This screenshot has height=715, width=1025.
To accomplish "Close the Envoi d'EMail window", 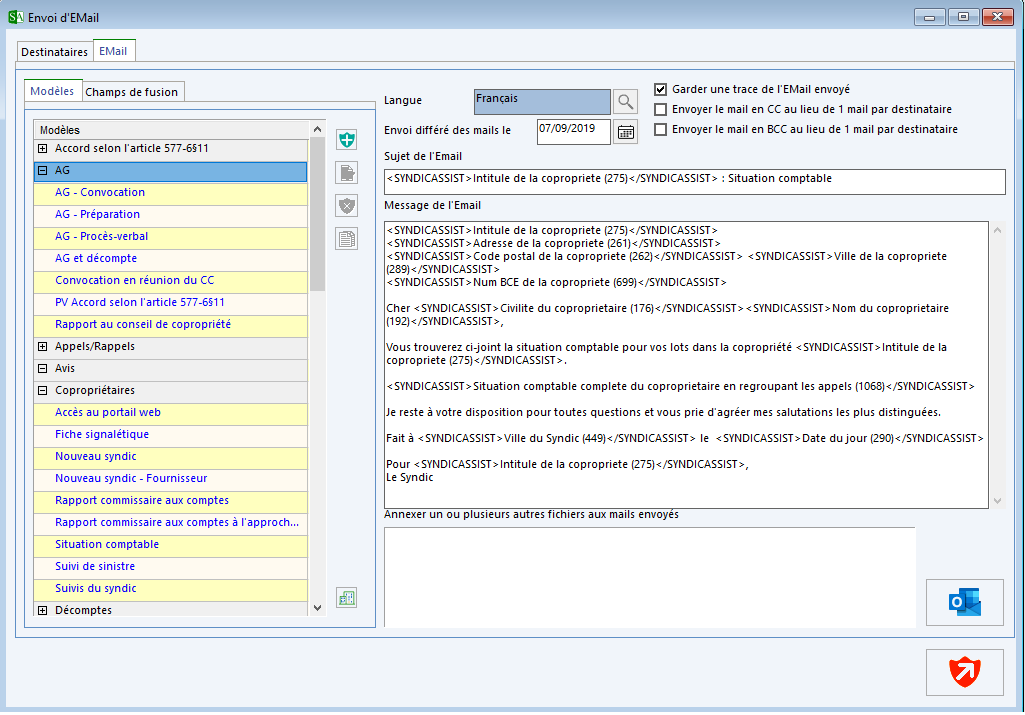I will [x=998, y=17].
